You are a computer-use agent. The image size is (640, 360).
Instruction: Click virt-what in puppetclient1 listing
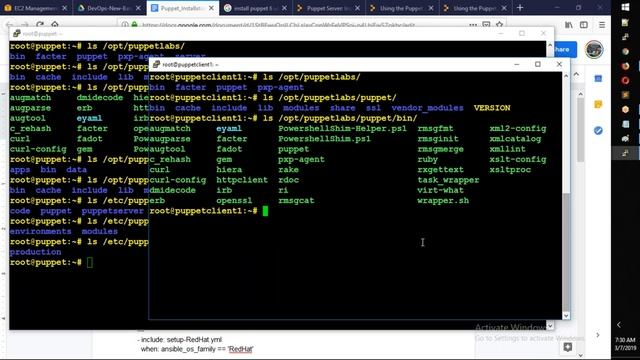440,190
